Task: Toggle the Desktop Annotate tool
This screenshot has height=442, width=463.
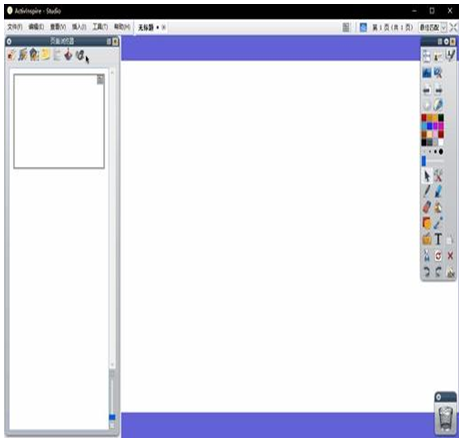Action: coord(450,55)
